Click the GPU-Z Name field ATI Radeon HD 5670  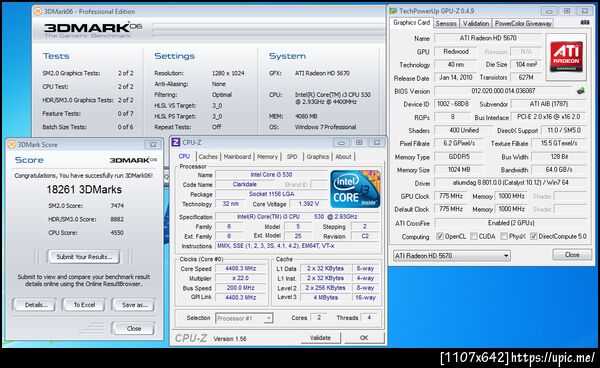488,38
